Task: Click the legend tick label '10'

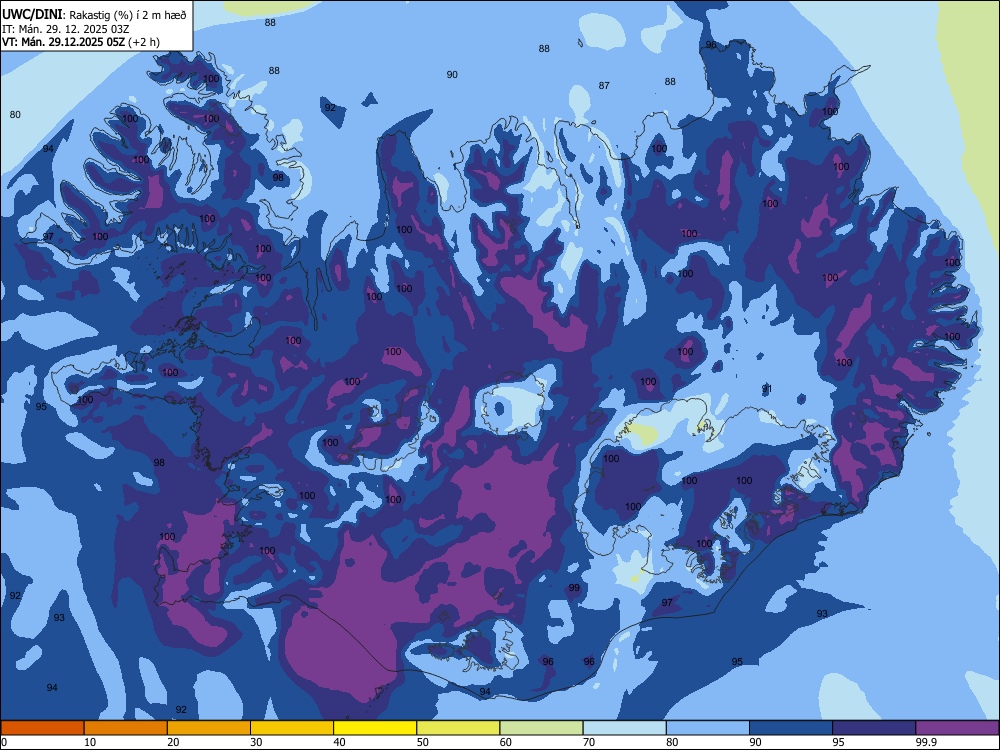Action: [90, 742]
